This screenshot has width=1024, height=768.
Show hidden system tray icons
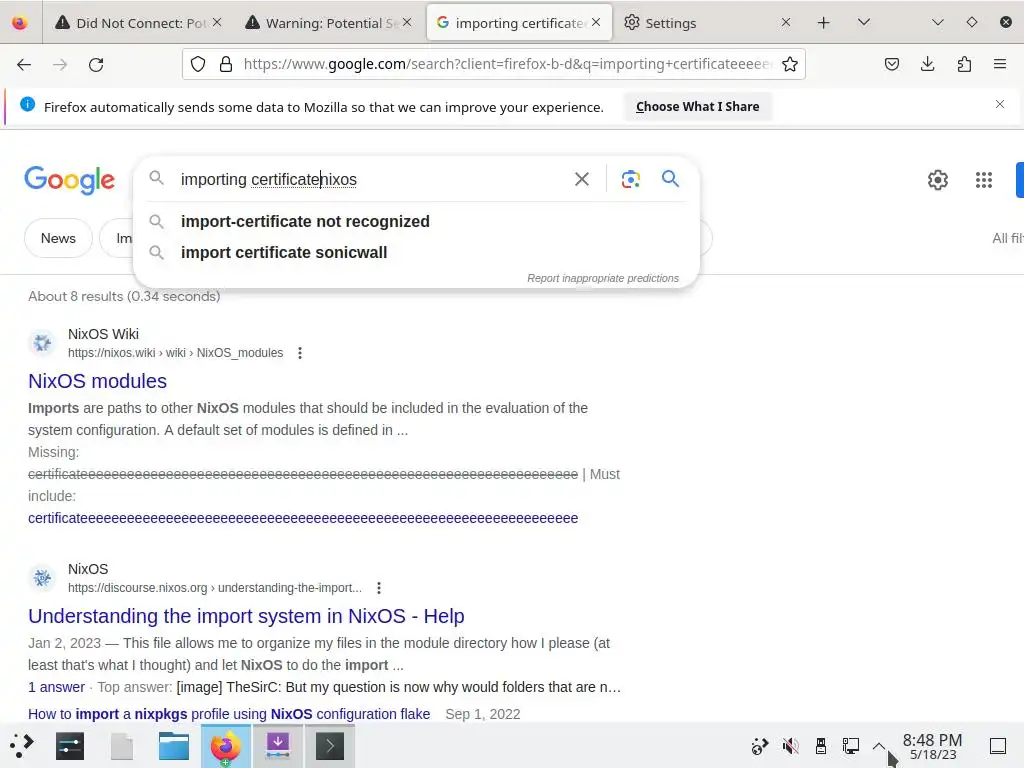tap(879, 745)
